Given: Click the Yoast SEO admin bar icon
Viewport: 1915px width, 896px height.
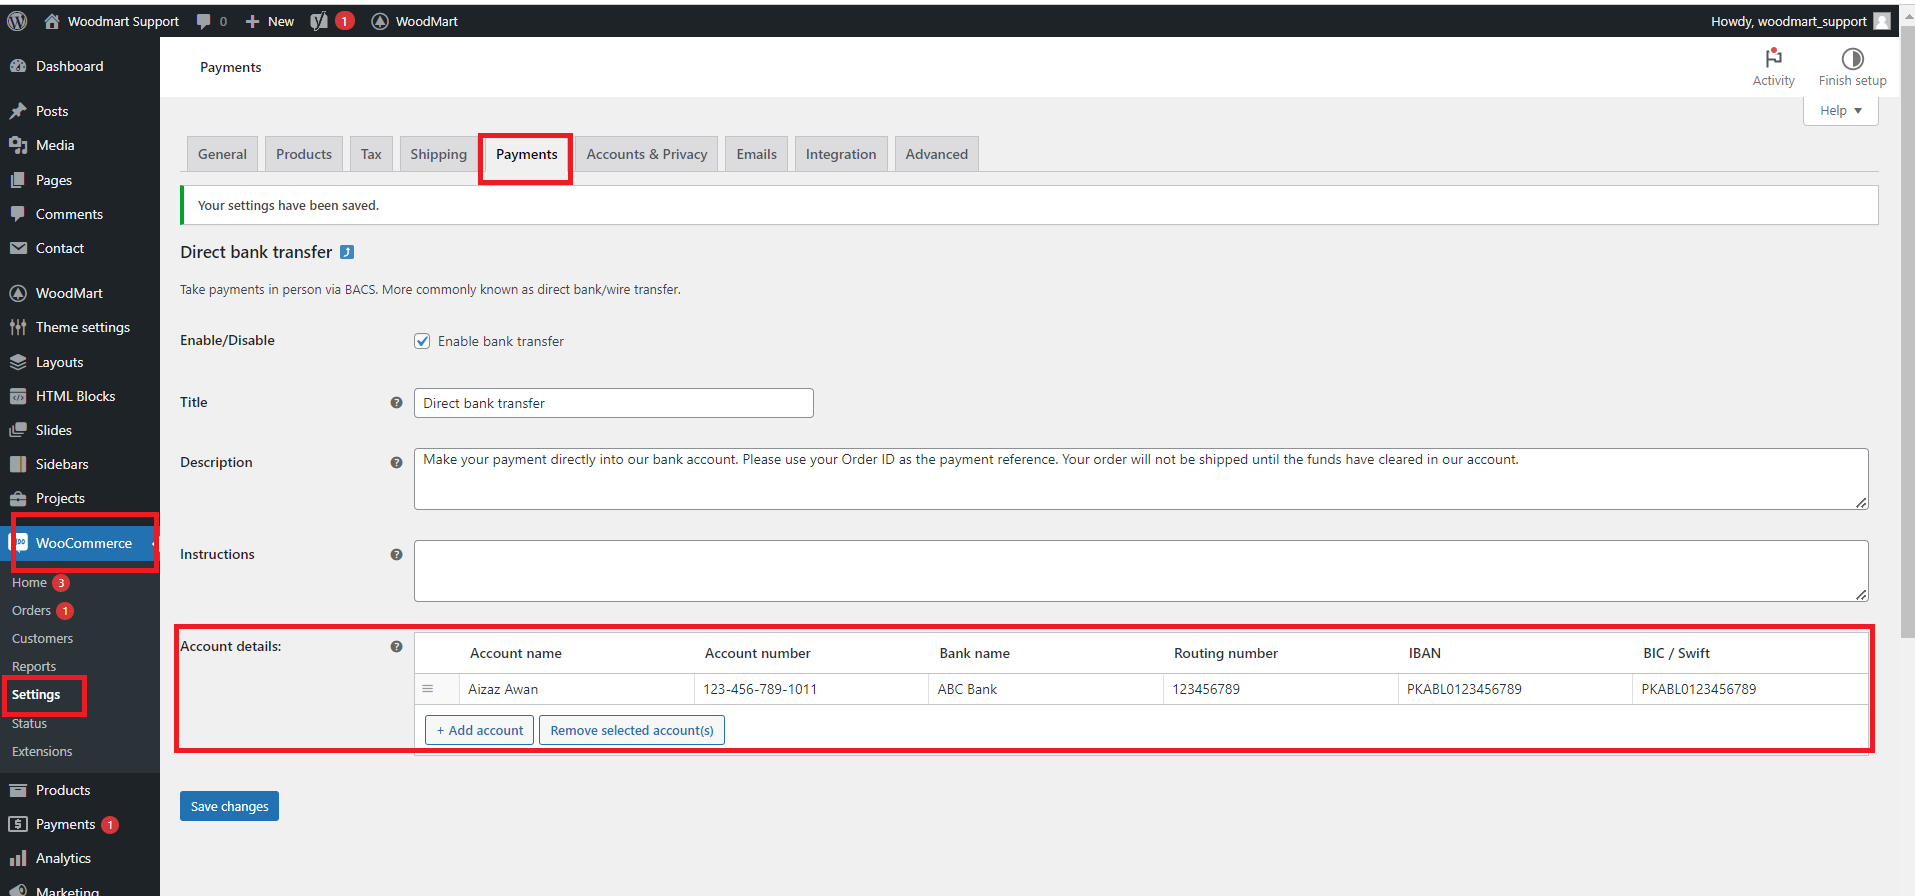Looking at the screenshot, I should [x=319, y=21].
